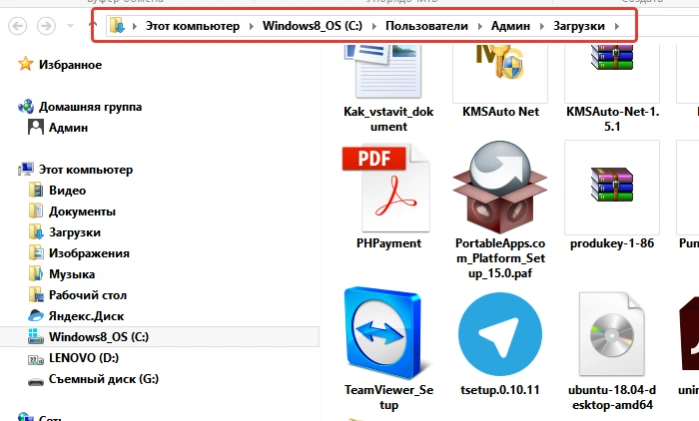The image size is (699, 421).
Task: Select the produkey-1-86 archive icon
Action: pyautogui.click(x=612, y=187)
